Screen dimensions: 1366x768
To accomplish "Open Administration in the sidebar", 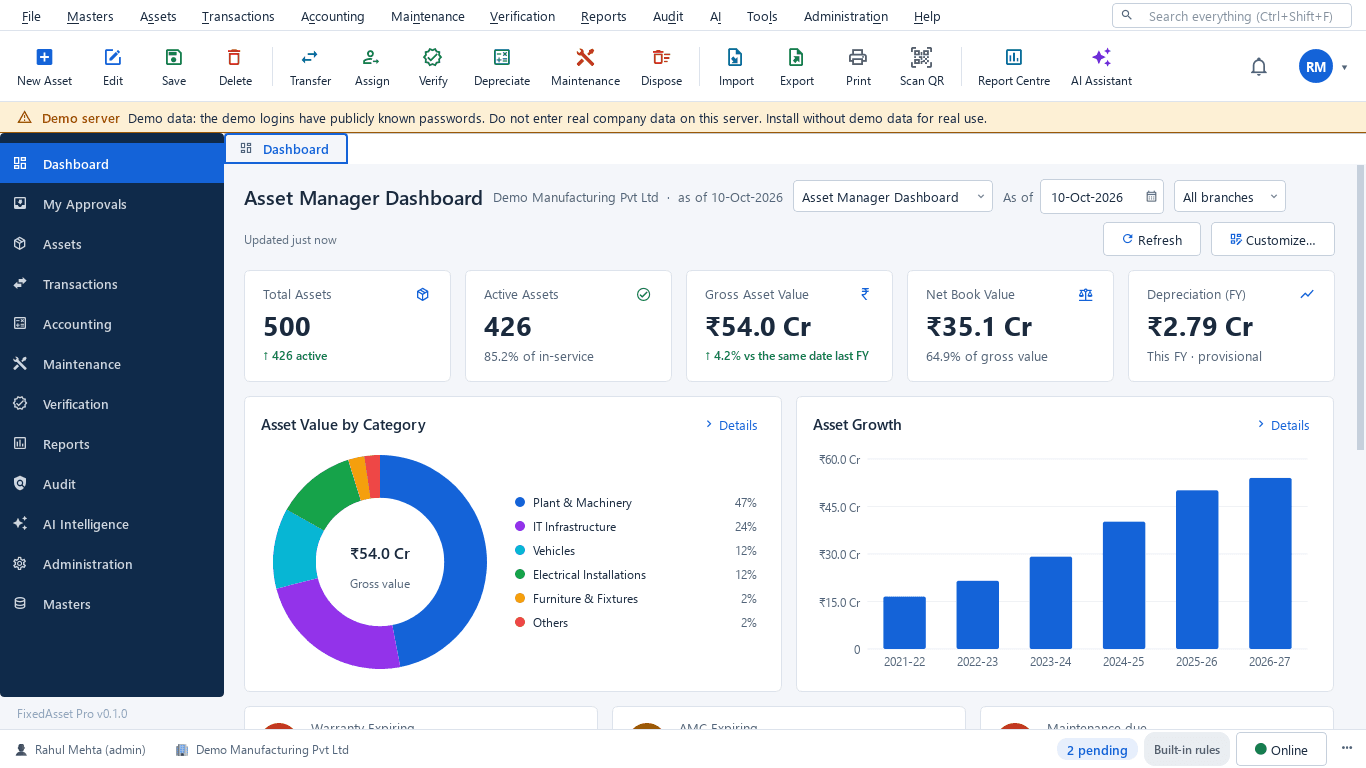I will tap(112, 564).
